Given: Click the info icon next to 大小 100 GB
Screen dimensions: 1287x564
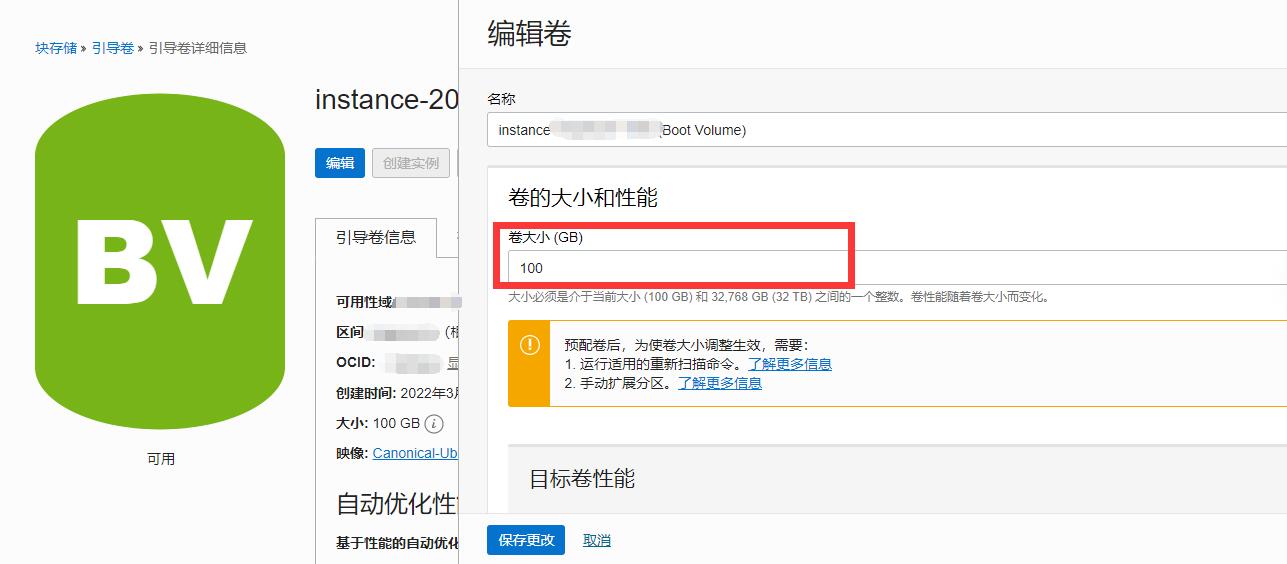Looking at the screenshot, I should [x=434, y=424].
